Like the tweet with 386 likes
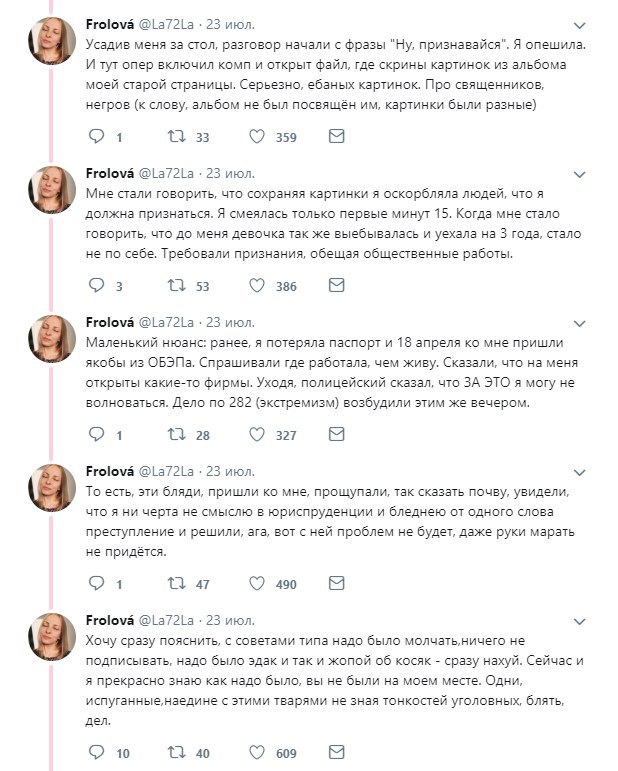Image resolution: width=618 pixels, height=771 pixels. [x=256, y=286]
